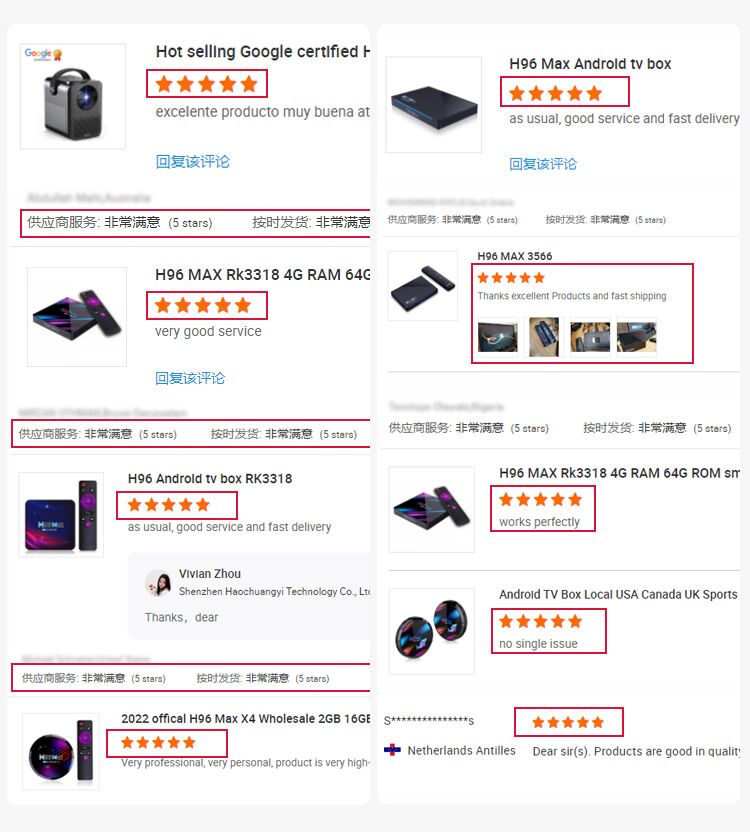Click star rating of H96 Max Android tv box
The width and height of the screenshot is (750, 832).
click(x=555, y=93)
